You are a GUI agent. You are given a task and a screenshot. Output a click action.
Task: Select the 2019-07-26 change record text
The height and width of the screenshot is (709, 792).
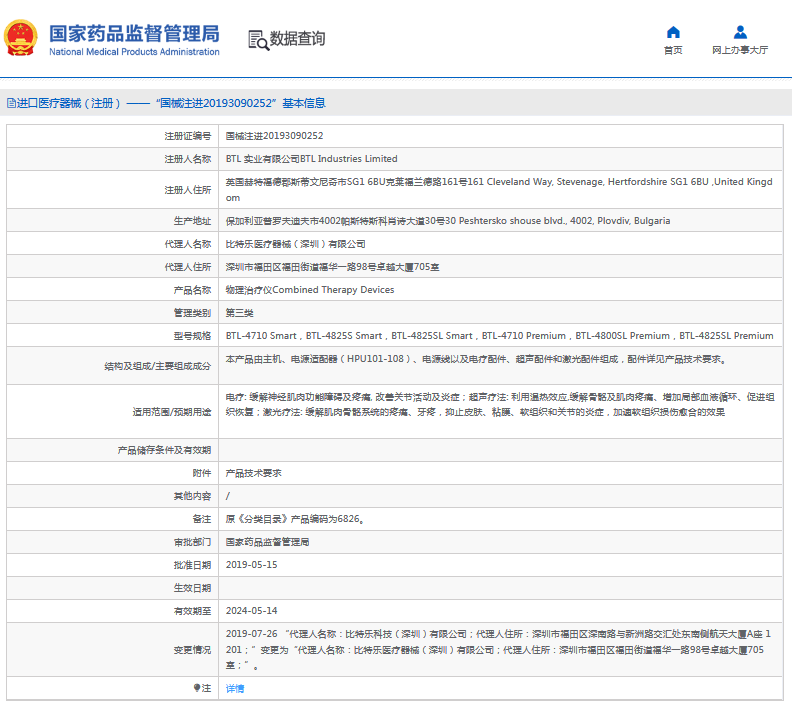tap(498, 649)
